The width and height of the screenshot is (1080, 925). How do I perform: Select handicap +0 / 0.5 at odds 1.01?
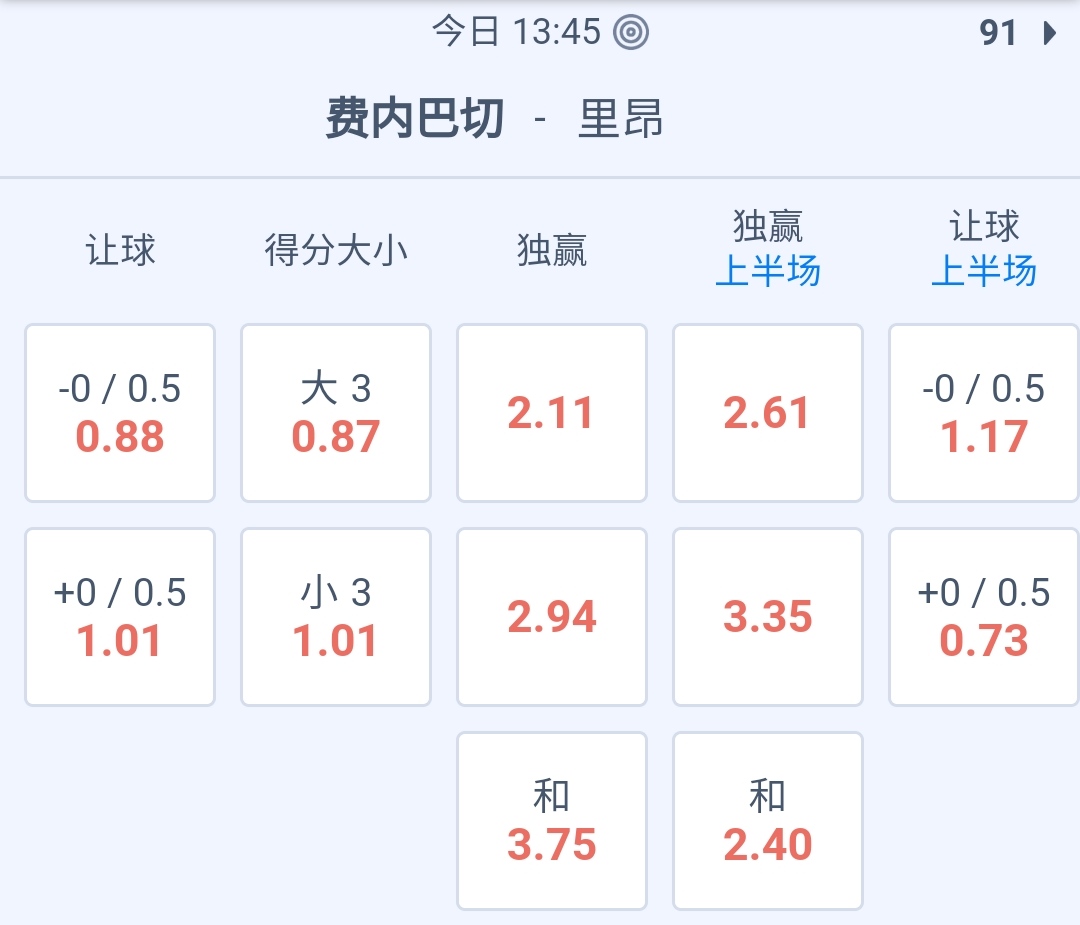(120, 617)
